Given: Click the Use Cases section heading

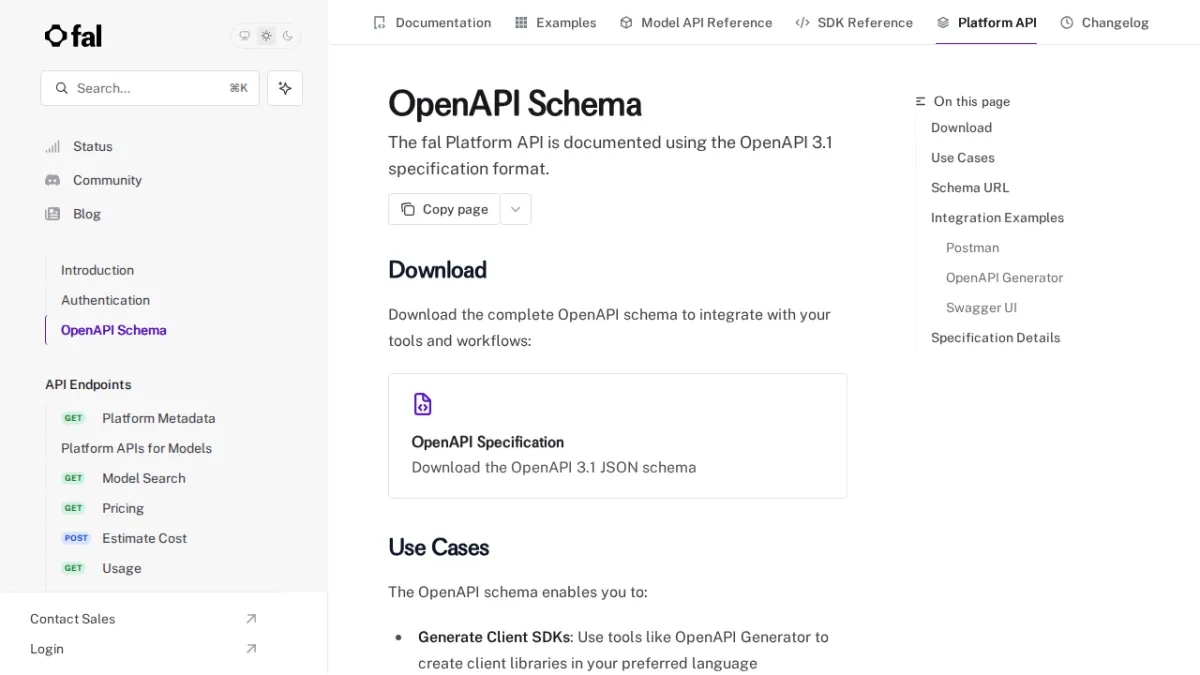Looking at the screenshot, I should click(x=439, y=548).
